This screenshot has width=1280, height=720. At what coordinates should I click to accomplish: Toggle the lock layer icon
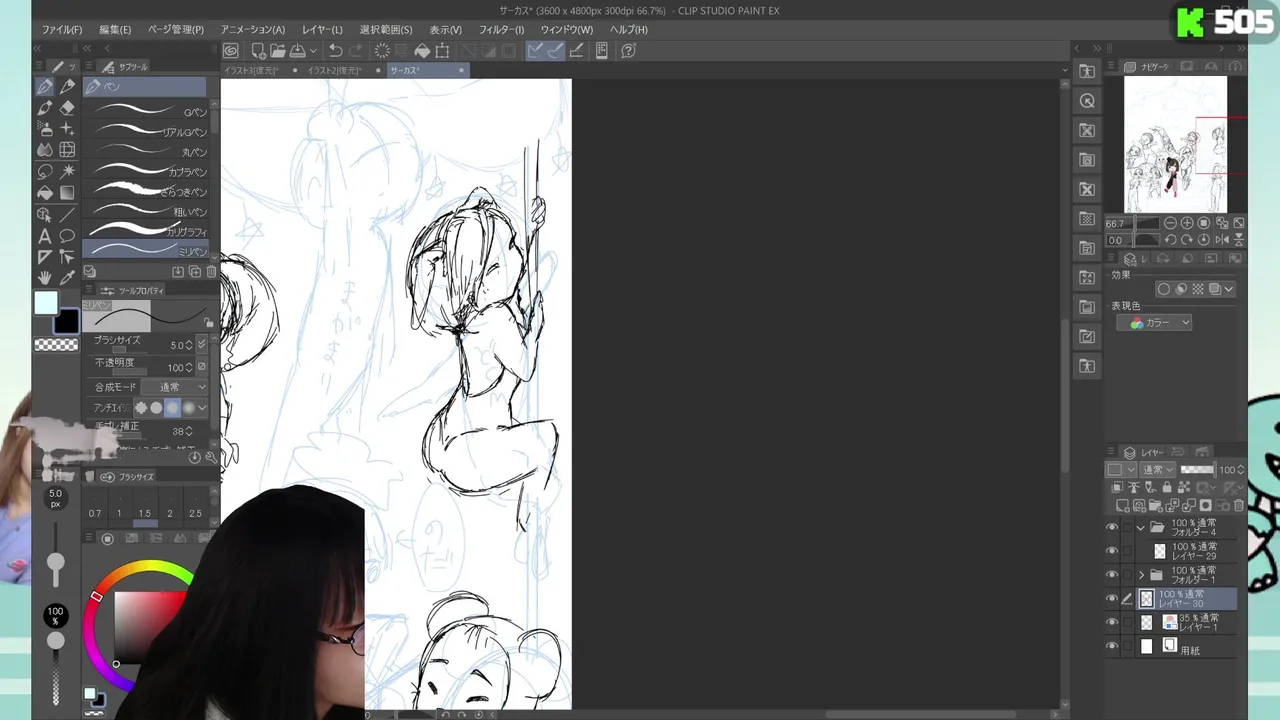[x=1166, y=488]
